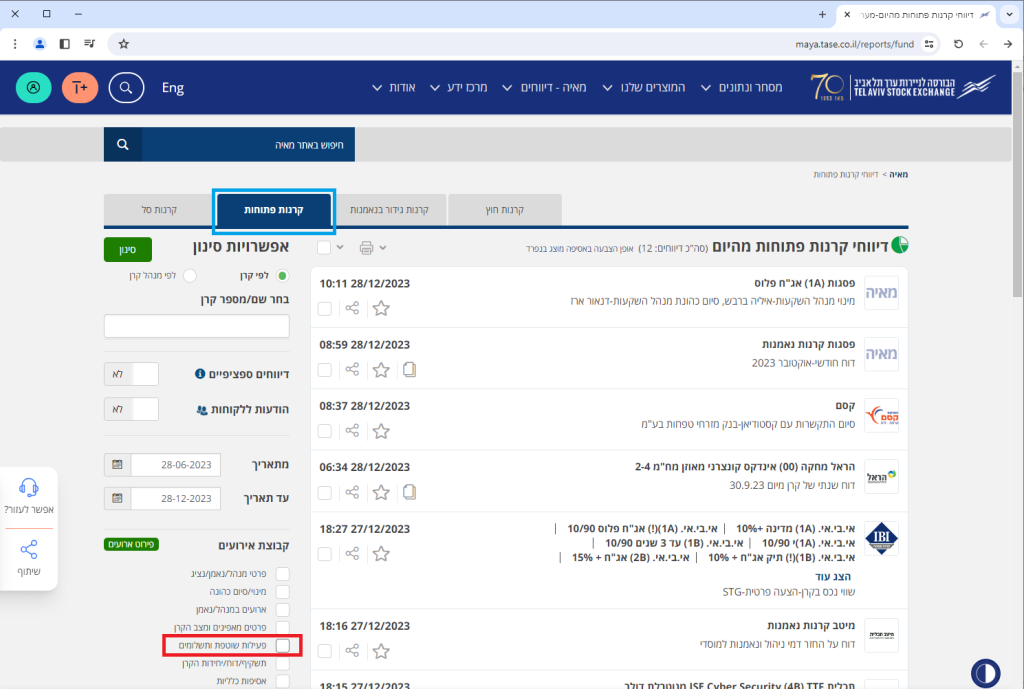Toggle the 'דיווחים ספציפיים' switch
1024x689 pixels.
click(132, 374)
